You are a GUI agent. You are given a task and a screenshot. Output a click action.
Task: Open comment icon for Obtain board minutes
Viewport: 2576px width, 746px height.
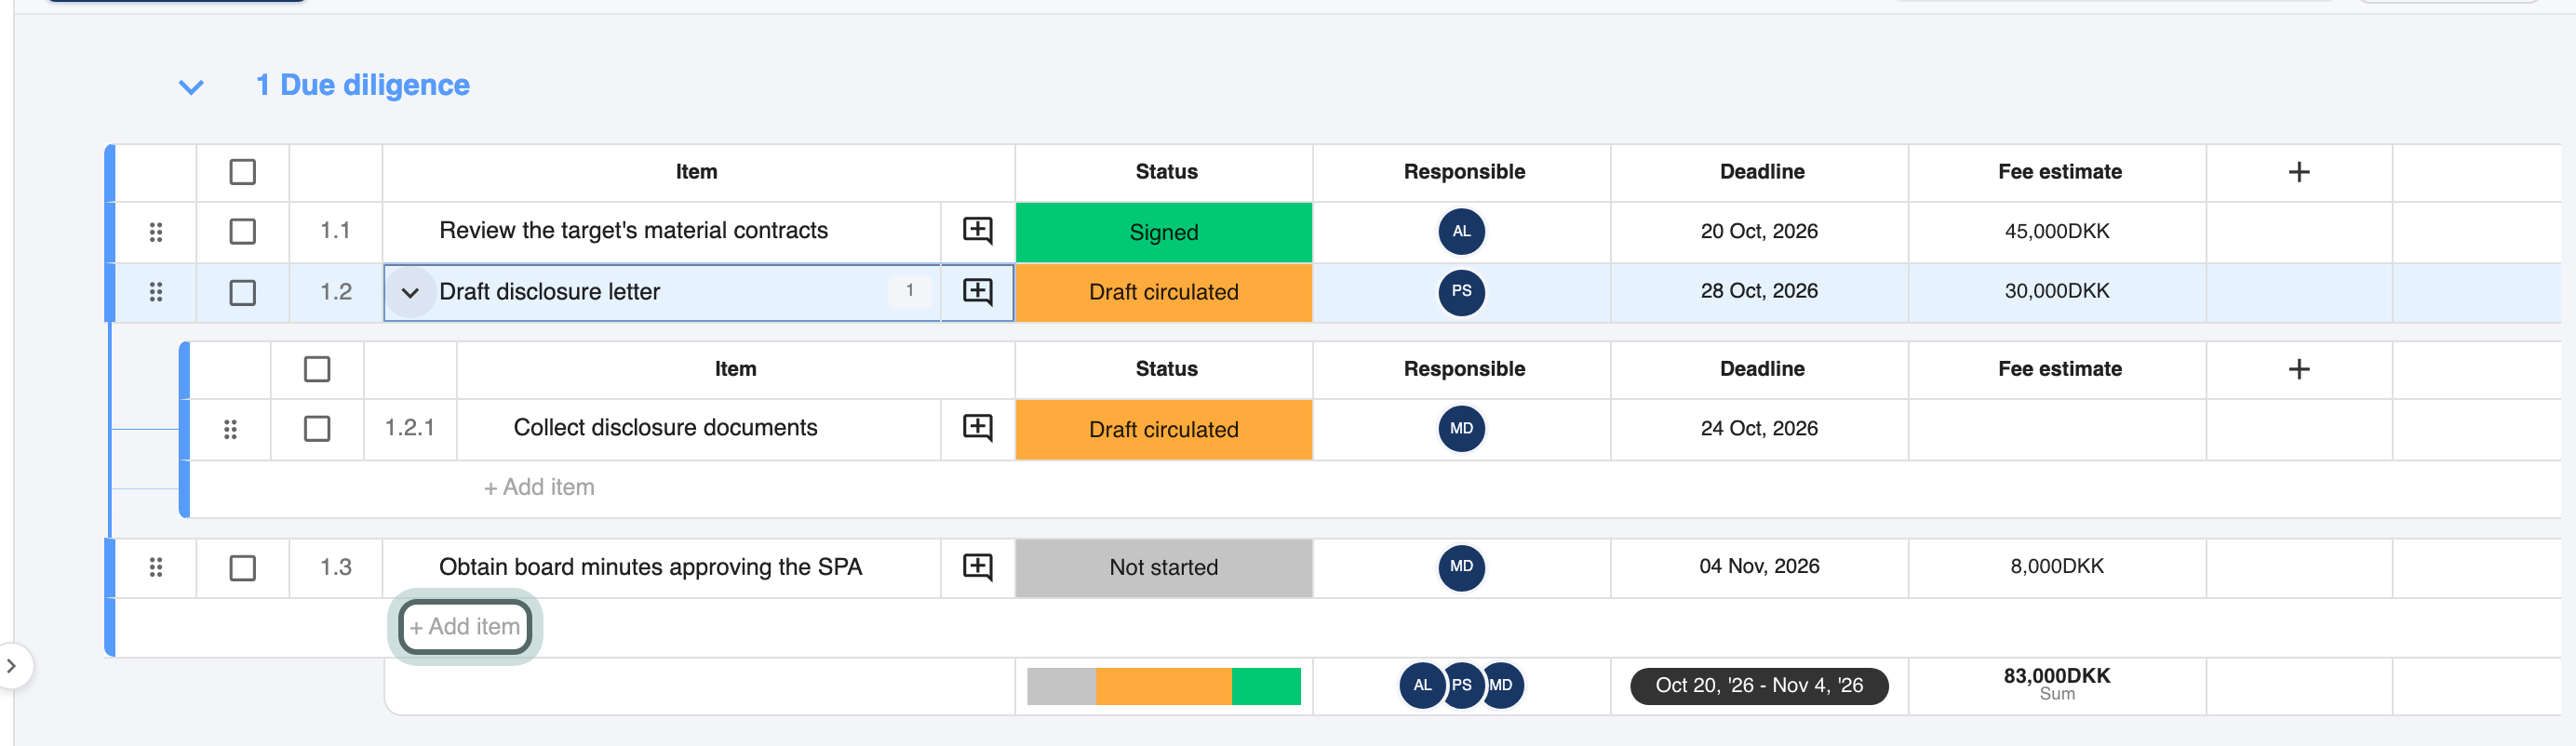pos(977,567)
